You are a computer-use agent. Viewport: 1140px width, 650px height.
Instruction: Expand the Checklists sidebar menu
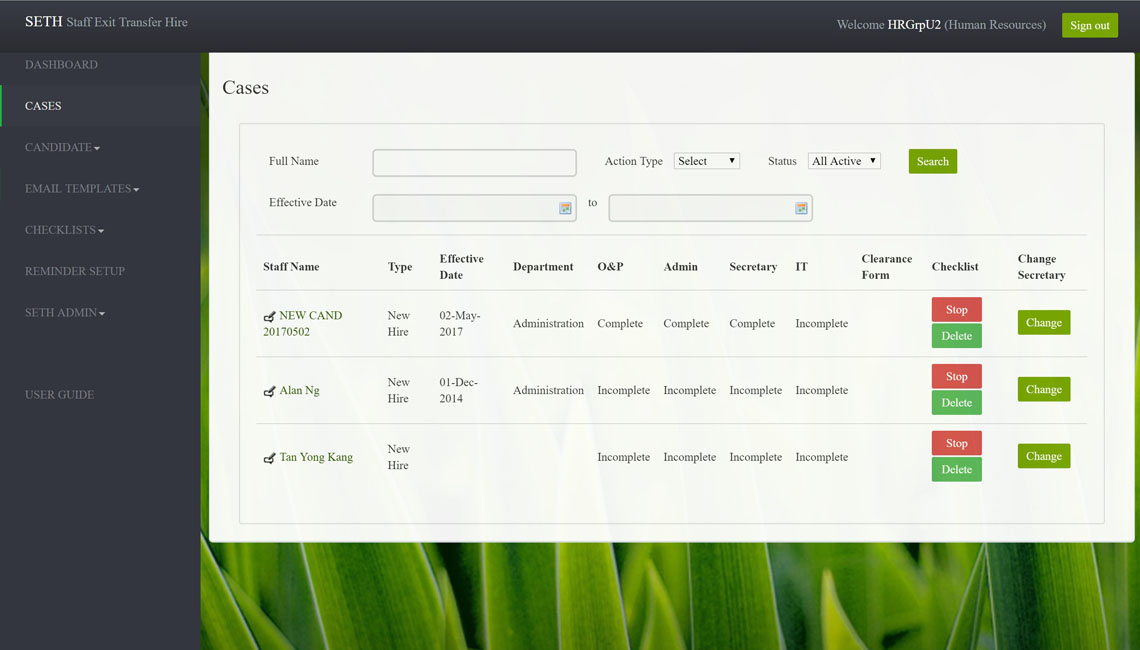(65, 230)
